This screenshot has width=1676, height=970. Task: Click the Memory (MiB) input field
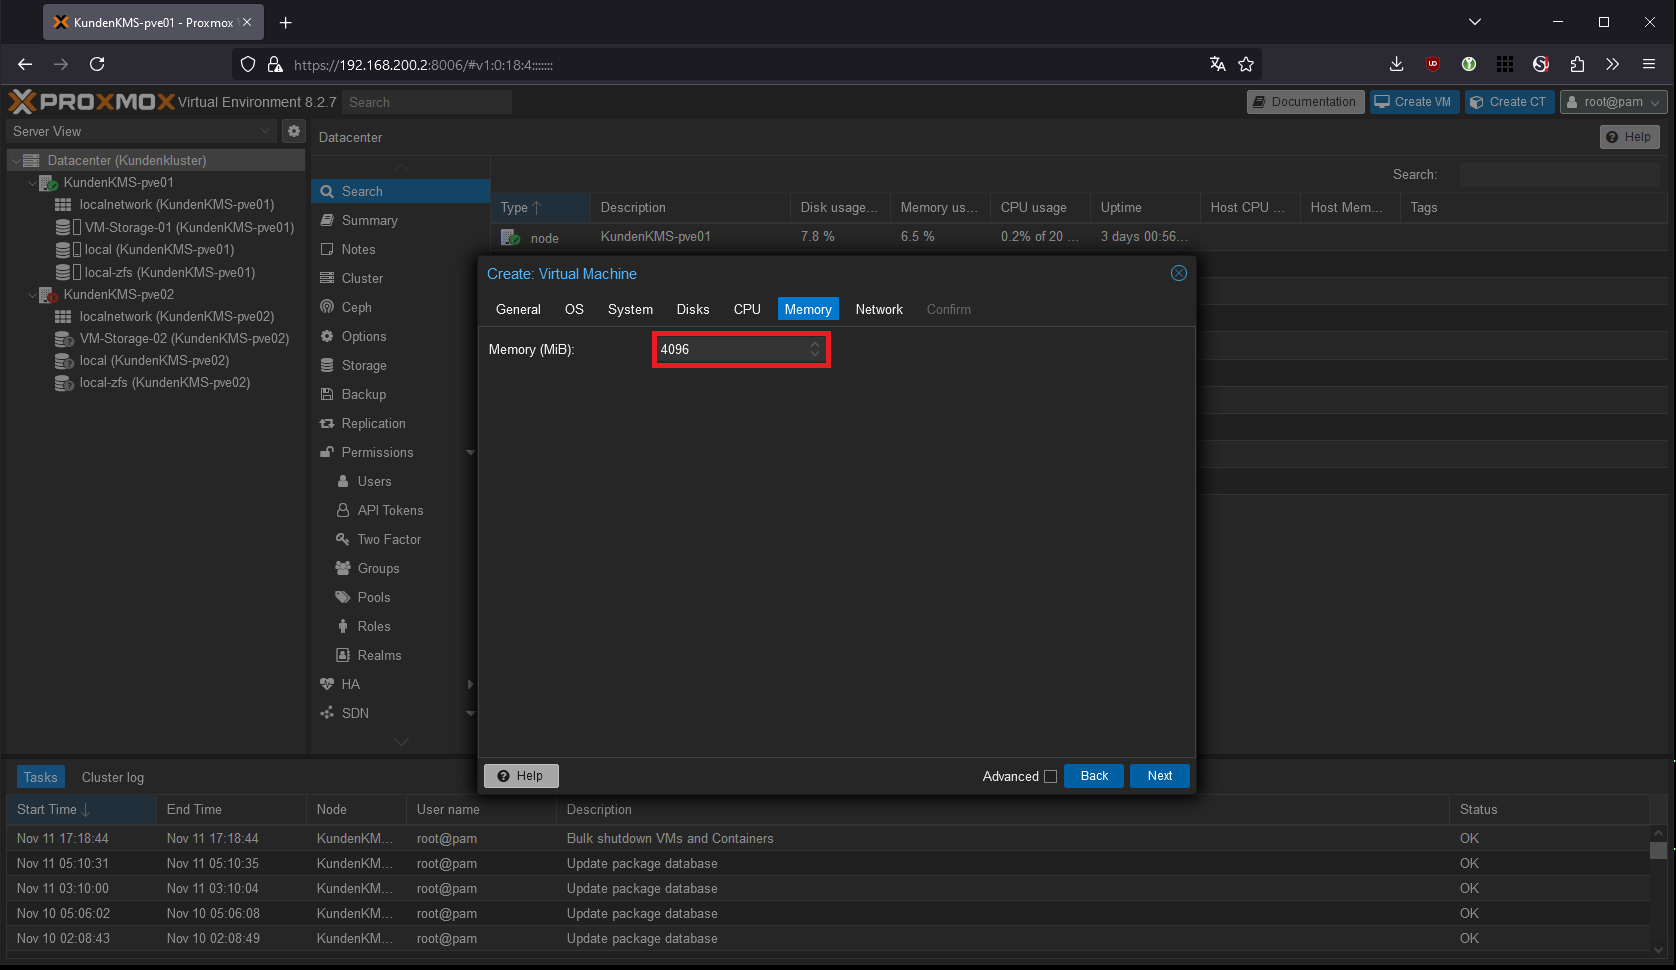click(732, 350)
